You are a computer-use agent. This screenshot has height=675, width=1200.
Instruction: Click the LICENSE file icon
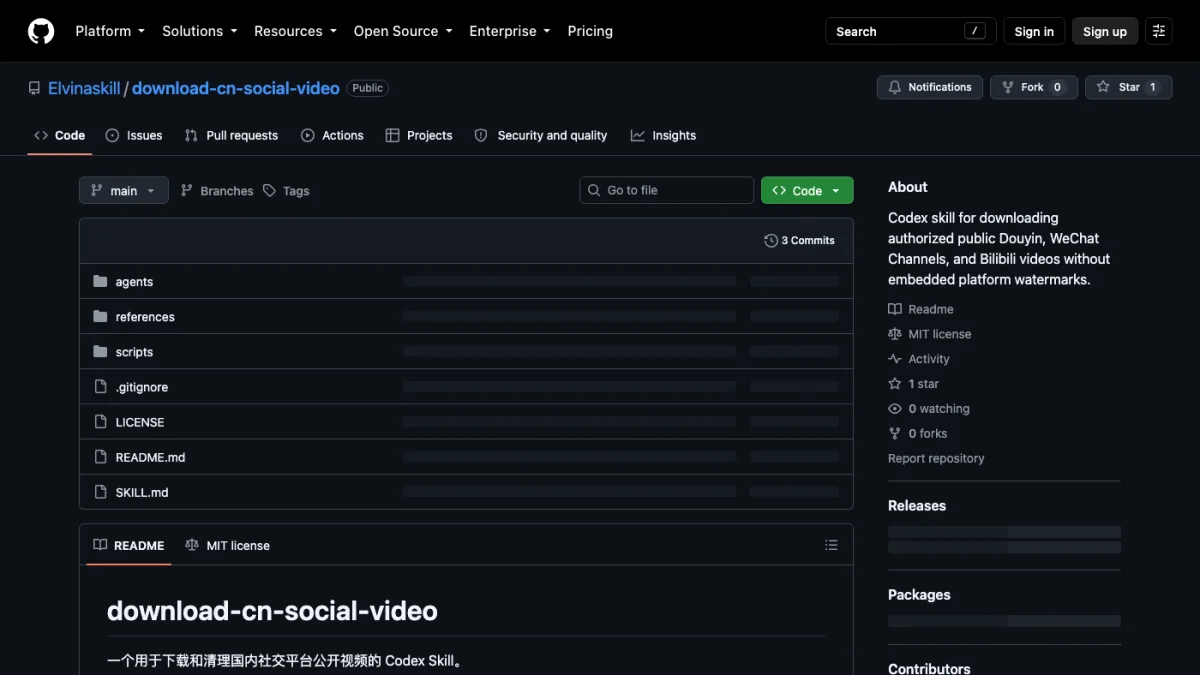click(100, 421)
